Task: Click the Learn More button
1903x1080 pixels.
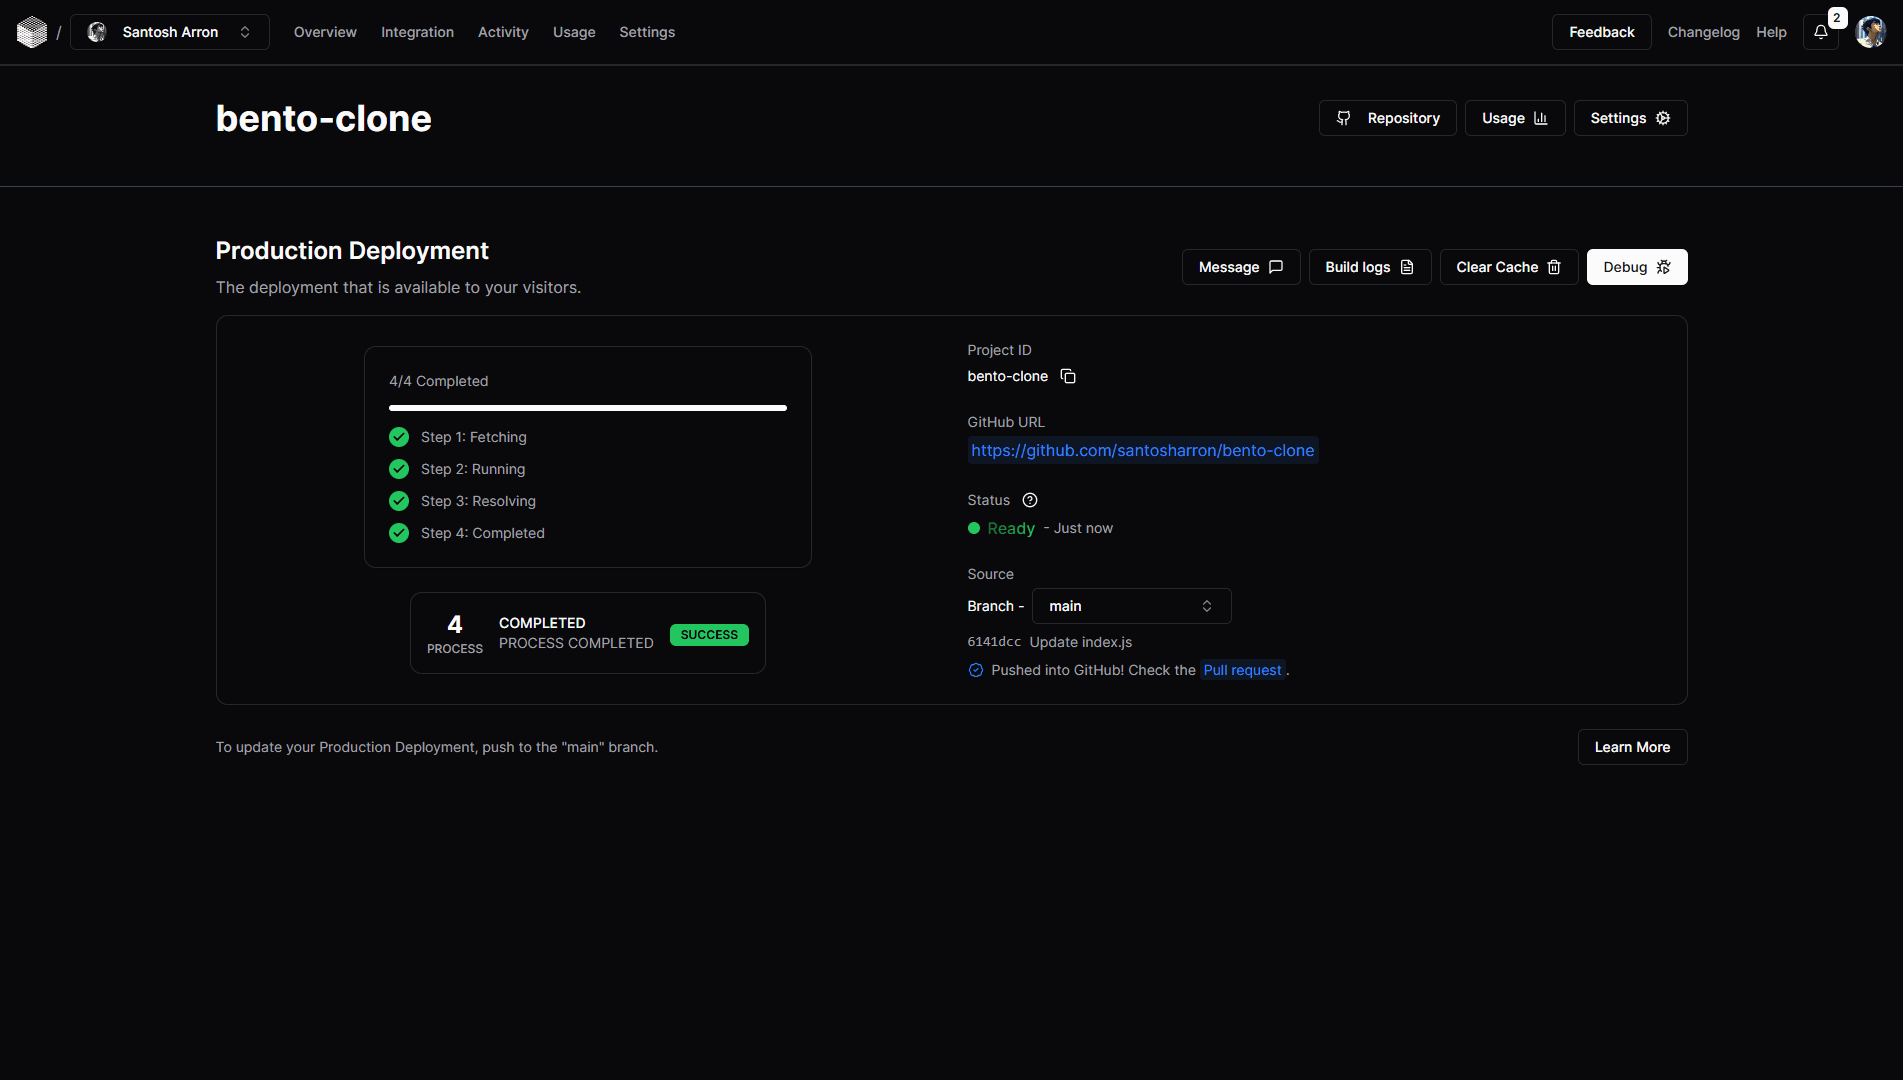Action: 1632,747
